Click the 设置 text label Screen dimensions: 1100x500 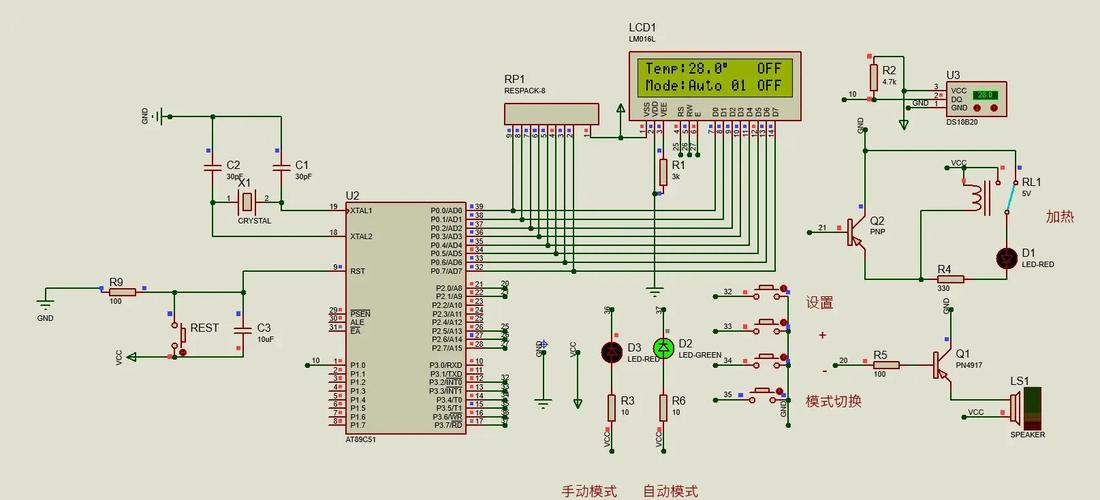tap(819, 303)
